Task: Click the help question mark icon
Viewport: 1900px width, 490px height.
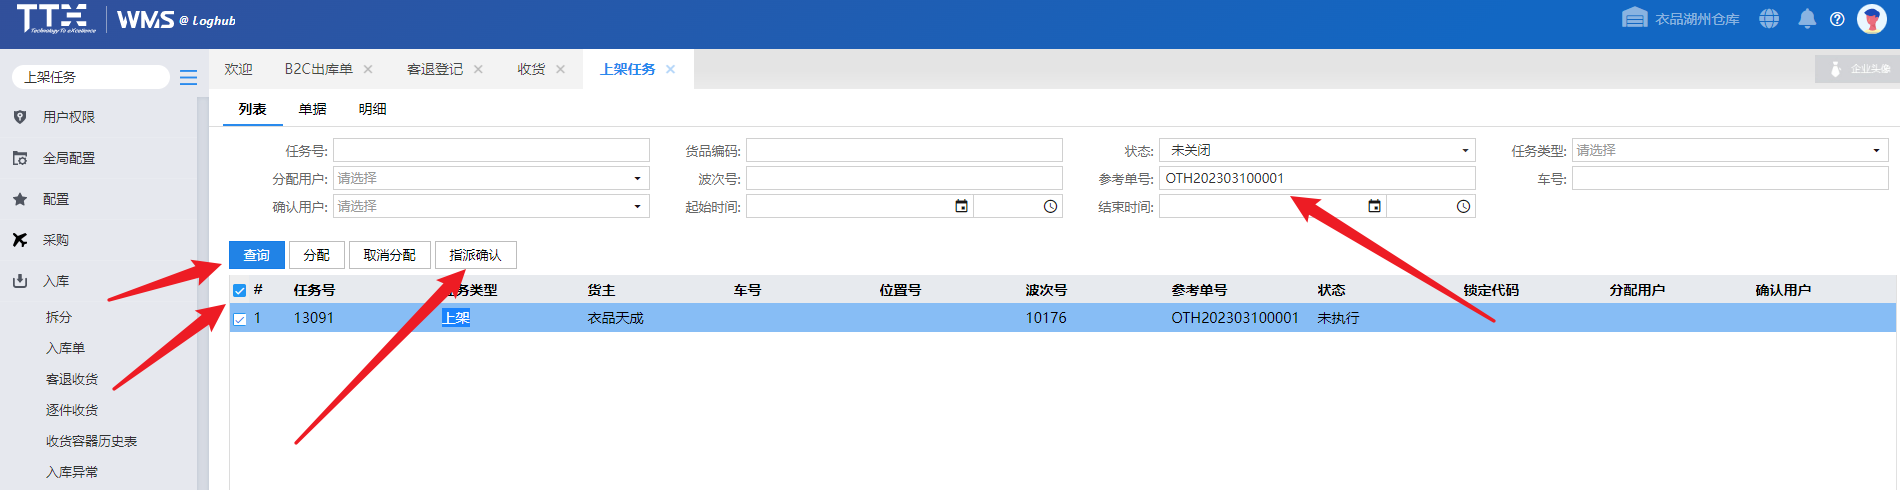Action: (1837, 19)
